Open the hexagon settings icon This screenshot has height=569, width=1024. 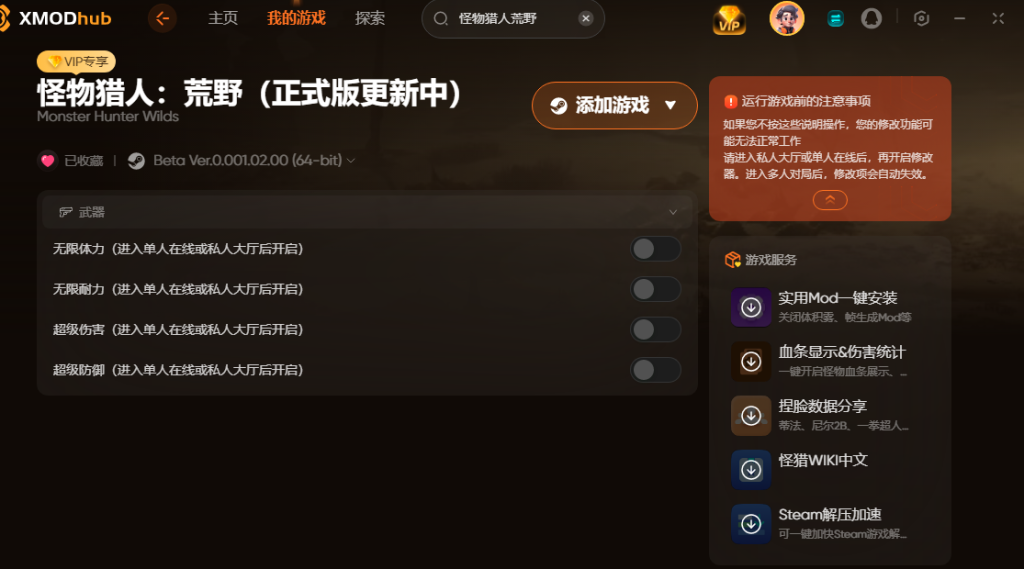pyautogui.click(x=921, y=18)
